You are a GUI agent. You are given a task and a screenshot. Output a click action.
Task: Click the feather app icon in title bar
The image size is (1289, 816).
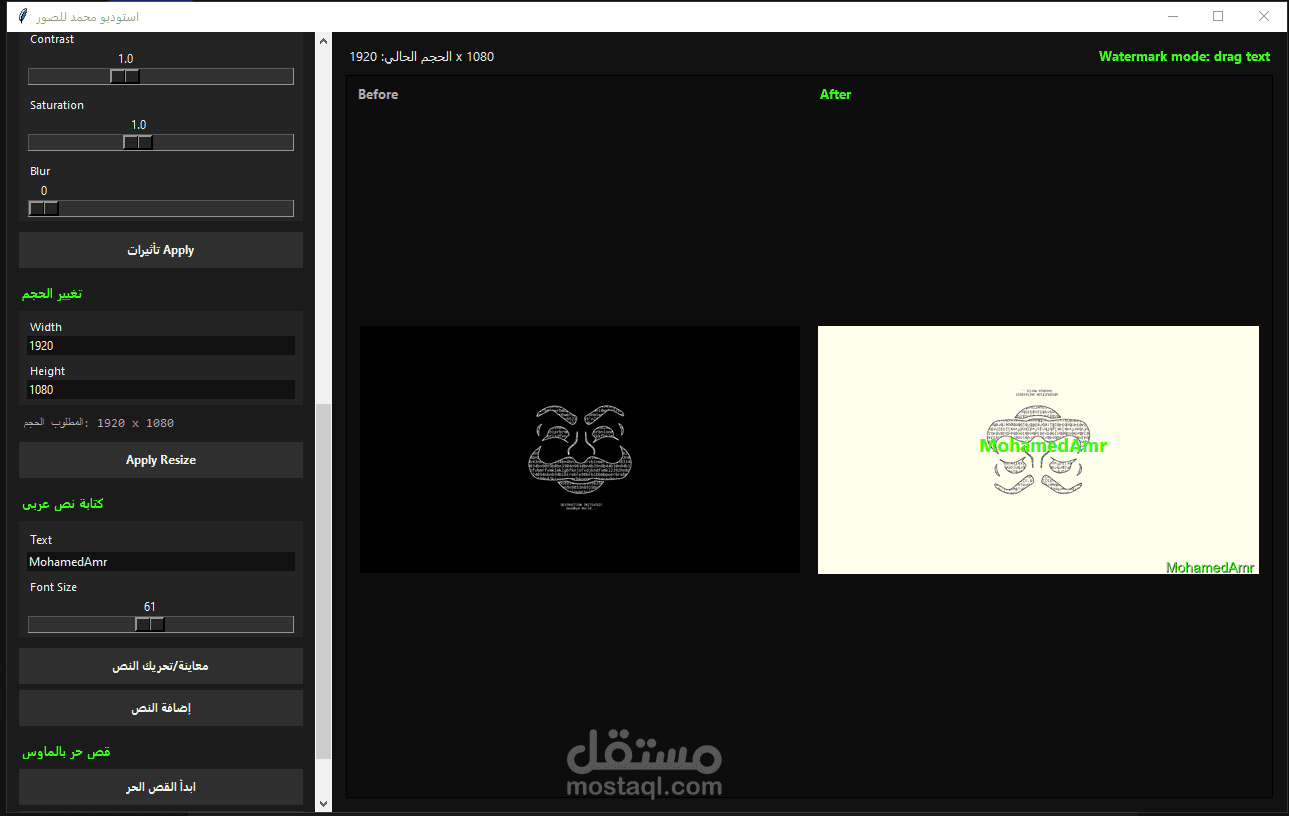coord(22,17)
